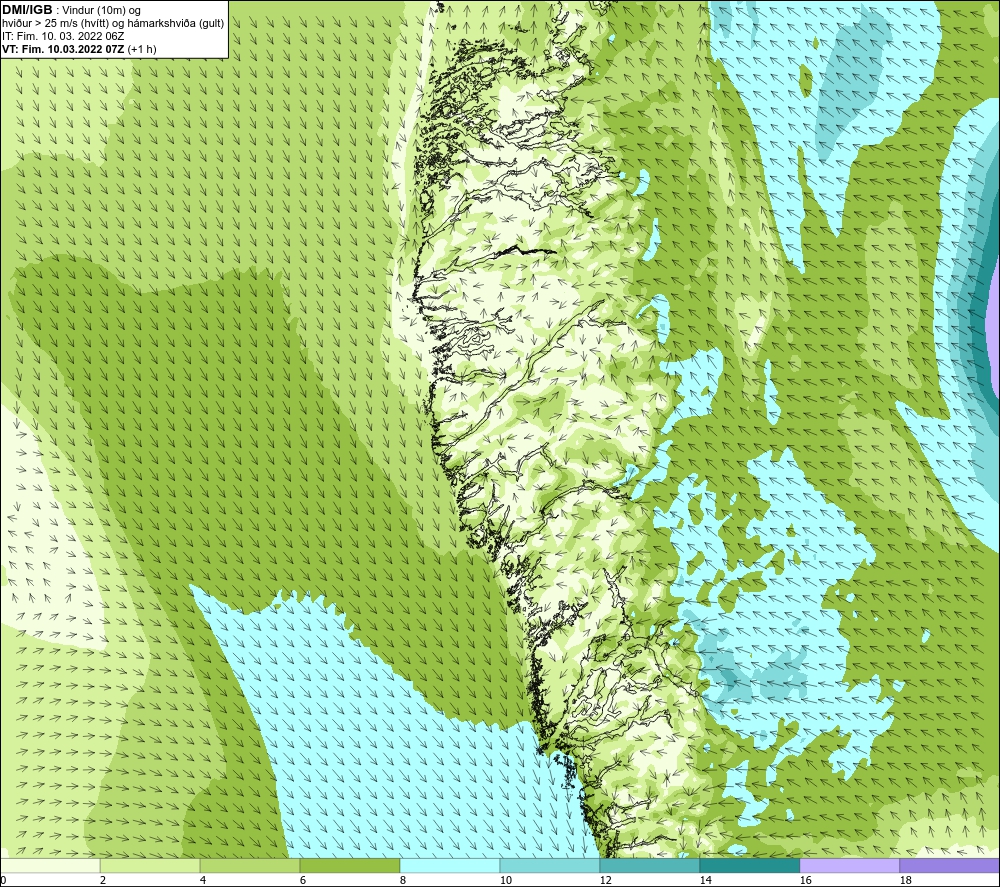Click the 14–16 m/s dark teal legend swatch
This screenshot has width=1000, height=887.
(750, 865)
